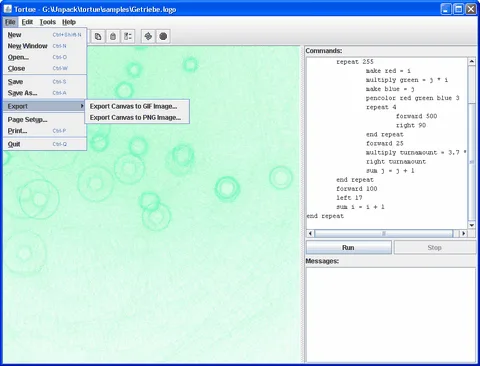Click the Run button
The height and width of the screenshot is (366, 480).
[x=349, y=248]
